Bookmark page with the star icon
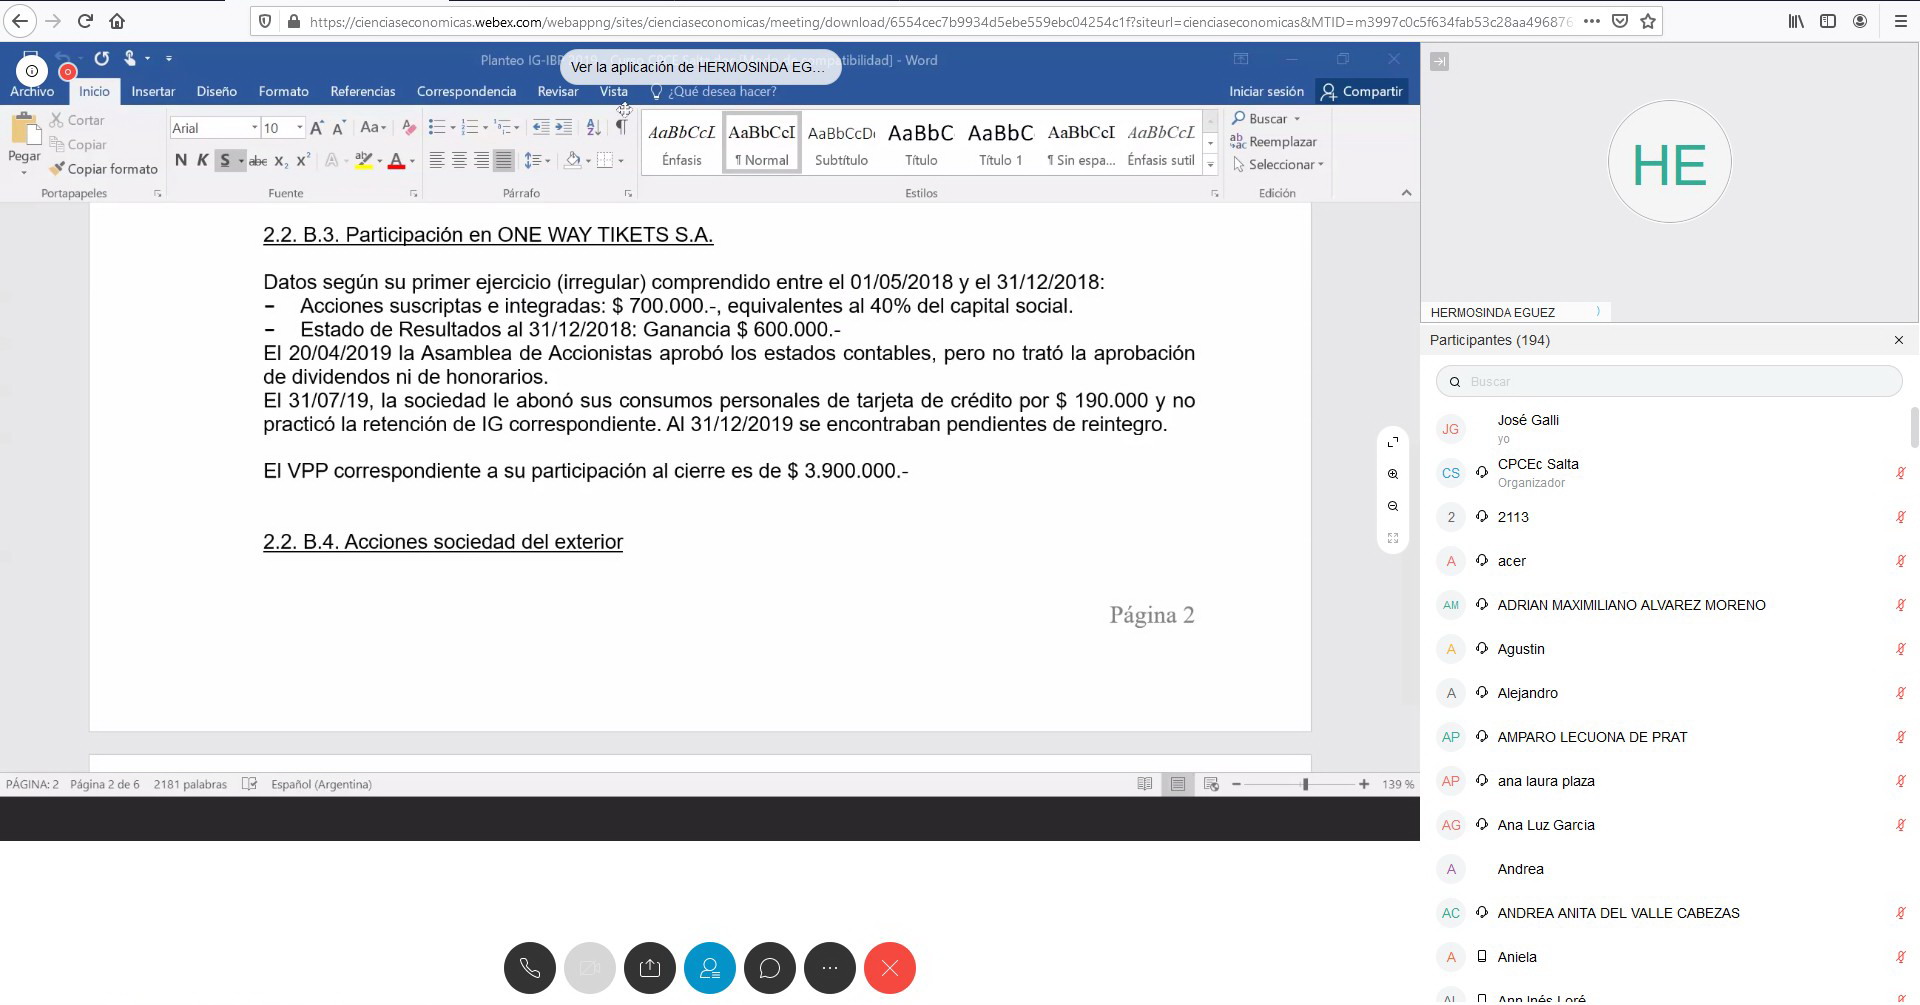The image size is (1920, 1005). coord(1648,21)
